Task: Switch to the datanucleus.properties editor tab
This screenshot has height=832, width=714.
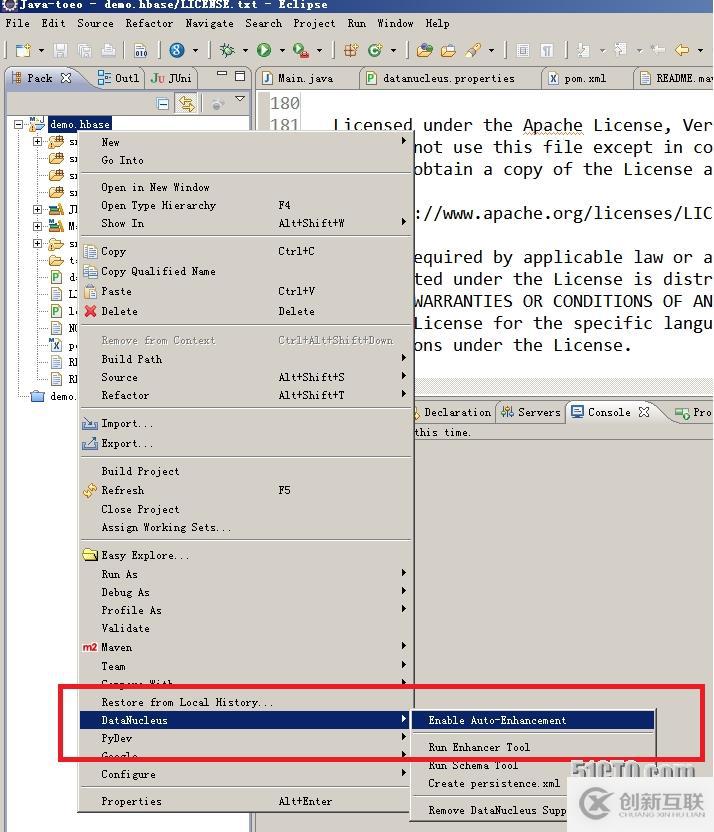Action: tap(441, 78)
